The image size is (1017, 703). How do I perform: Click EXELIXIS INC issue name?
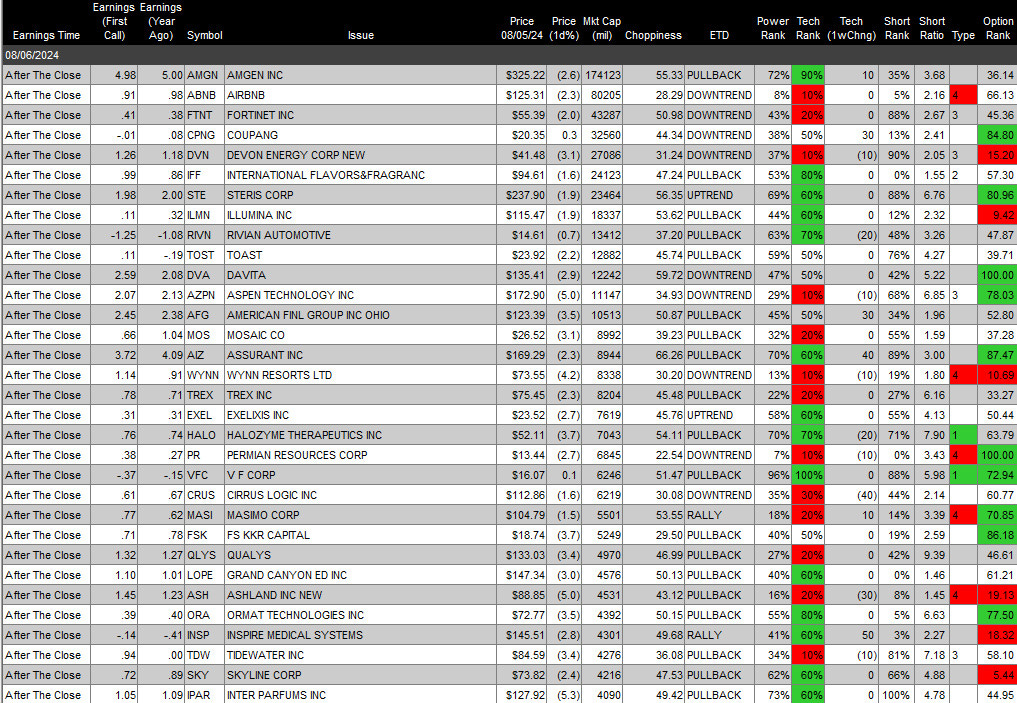click(257, 415)
